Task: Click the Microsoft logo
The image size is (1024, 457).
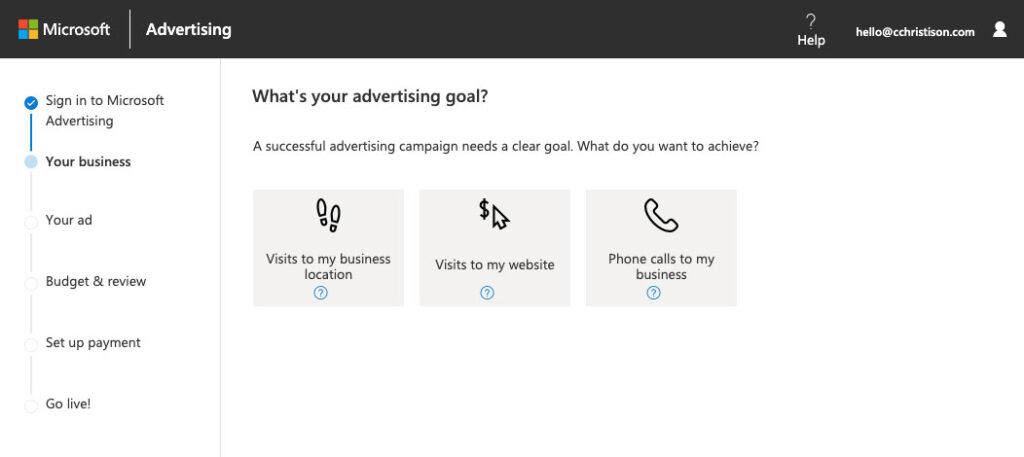Action: (x=64, y=29)
